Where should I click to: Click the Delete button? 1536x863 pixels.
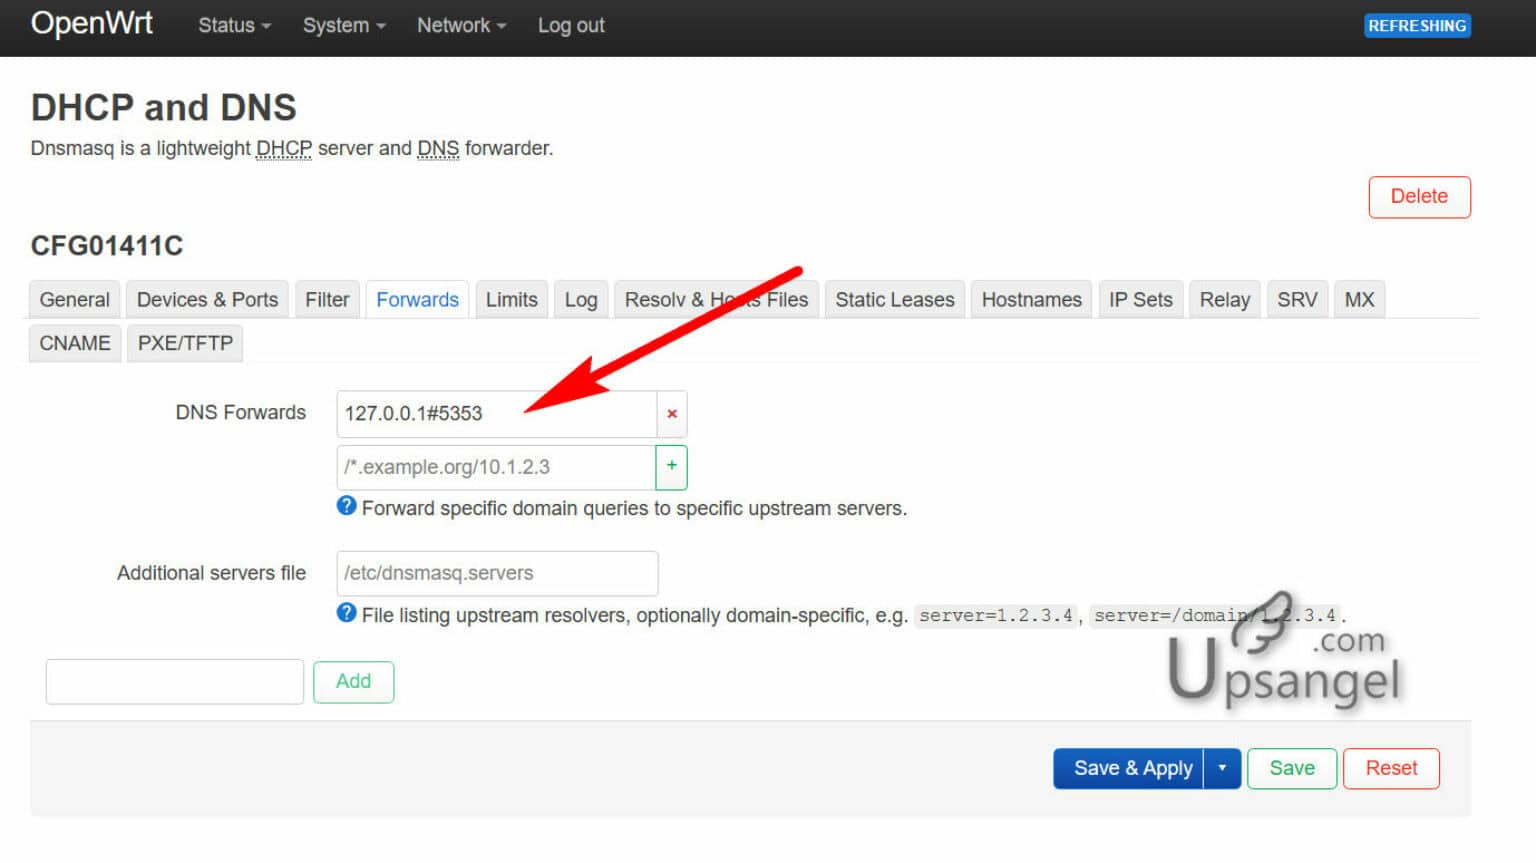(x=1419, y=196)
